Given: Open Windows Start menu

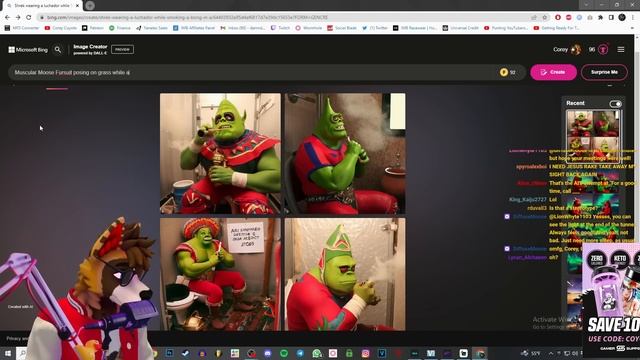Looking at the screenshot, I should pyautogui.click(x=7, y=353).
